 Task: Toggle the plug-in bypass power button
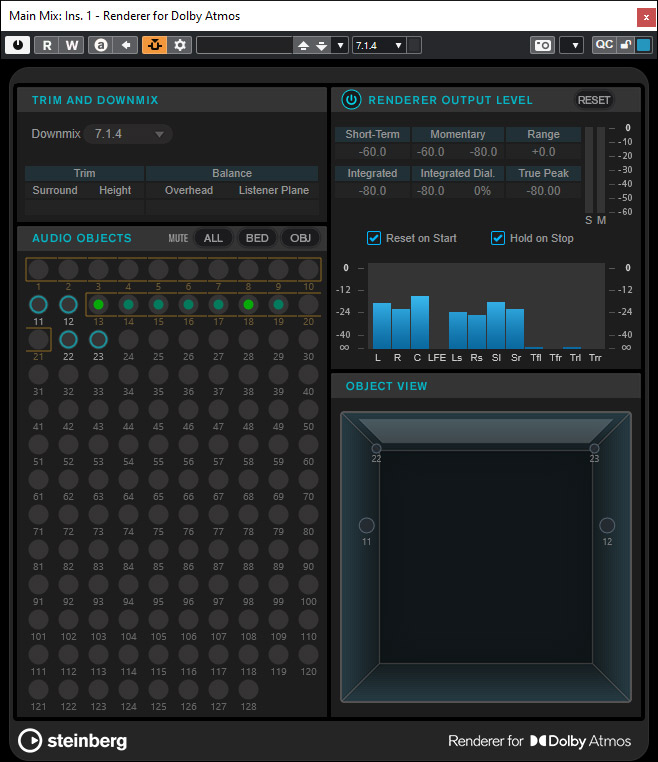click(17, 45)
